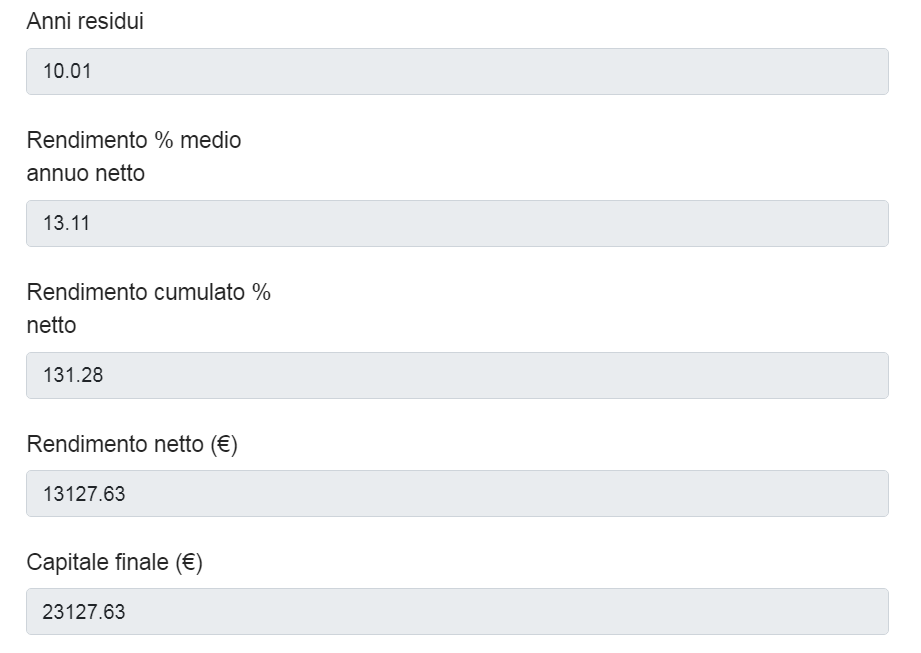Select the Rendimento cumulato % netto field
The height and width of the screenshot is (653, 921).
457,375
